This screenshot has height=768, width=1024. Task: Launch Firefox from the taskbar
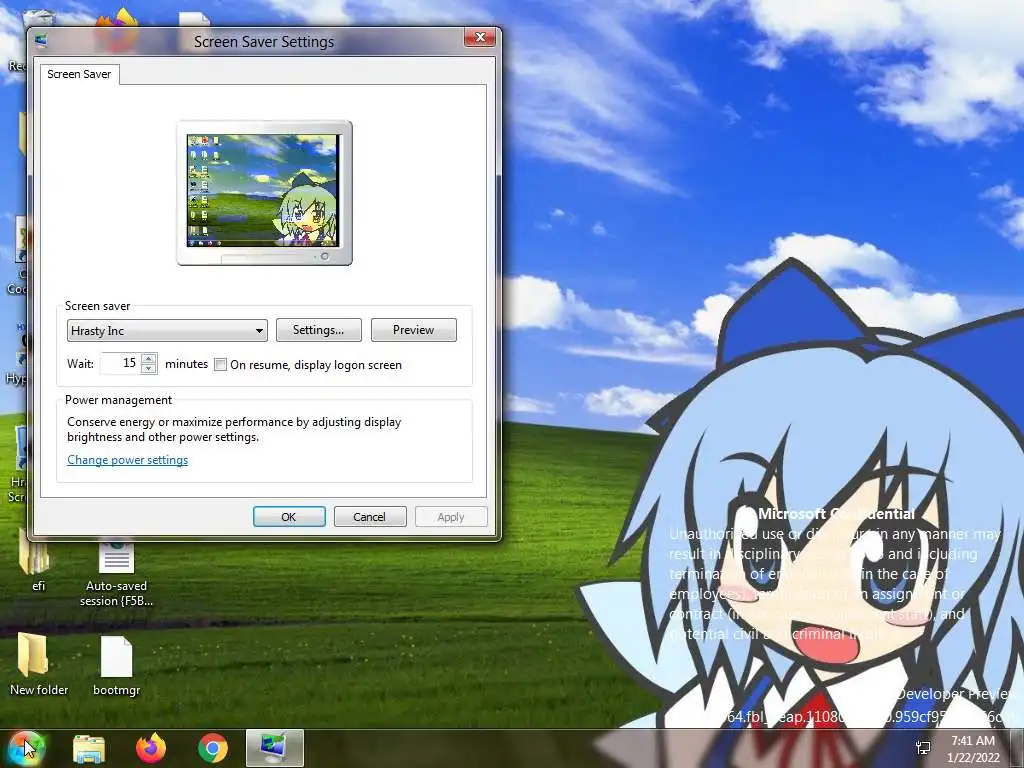[x=151, y=748]
